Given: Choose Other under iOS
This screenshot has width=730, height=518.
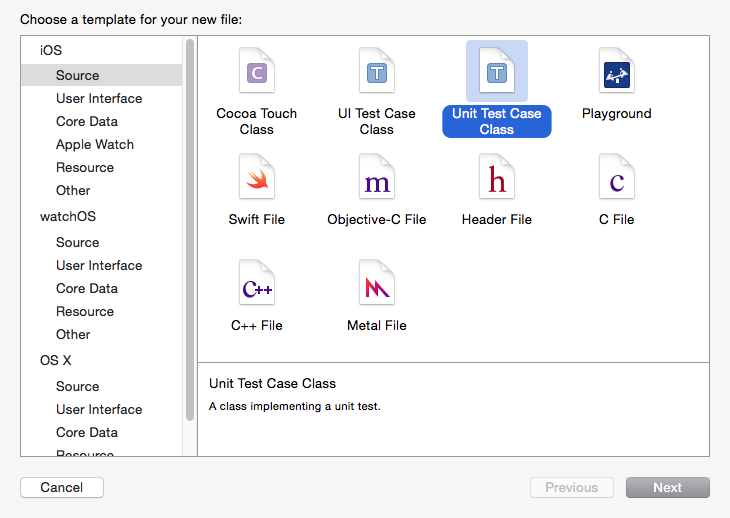Looking at the screenshot, I should click(x=73, y=190).
